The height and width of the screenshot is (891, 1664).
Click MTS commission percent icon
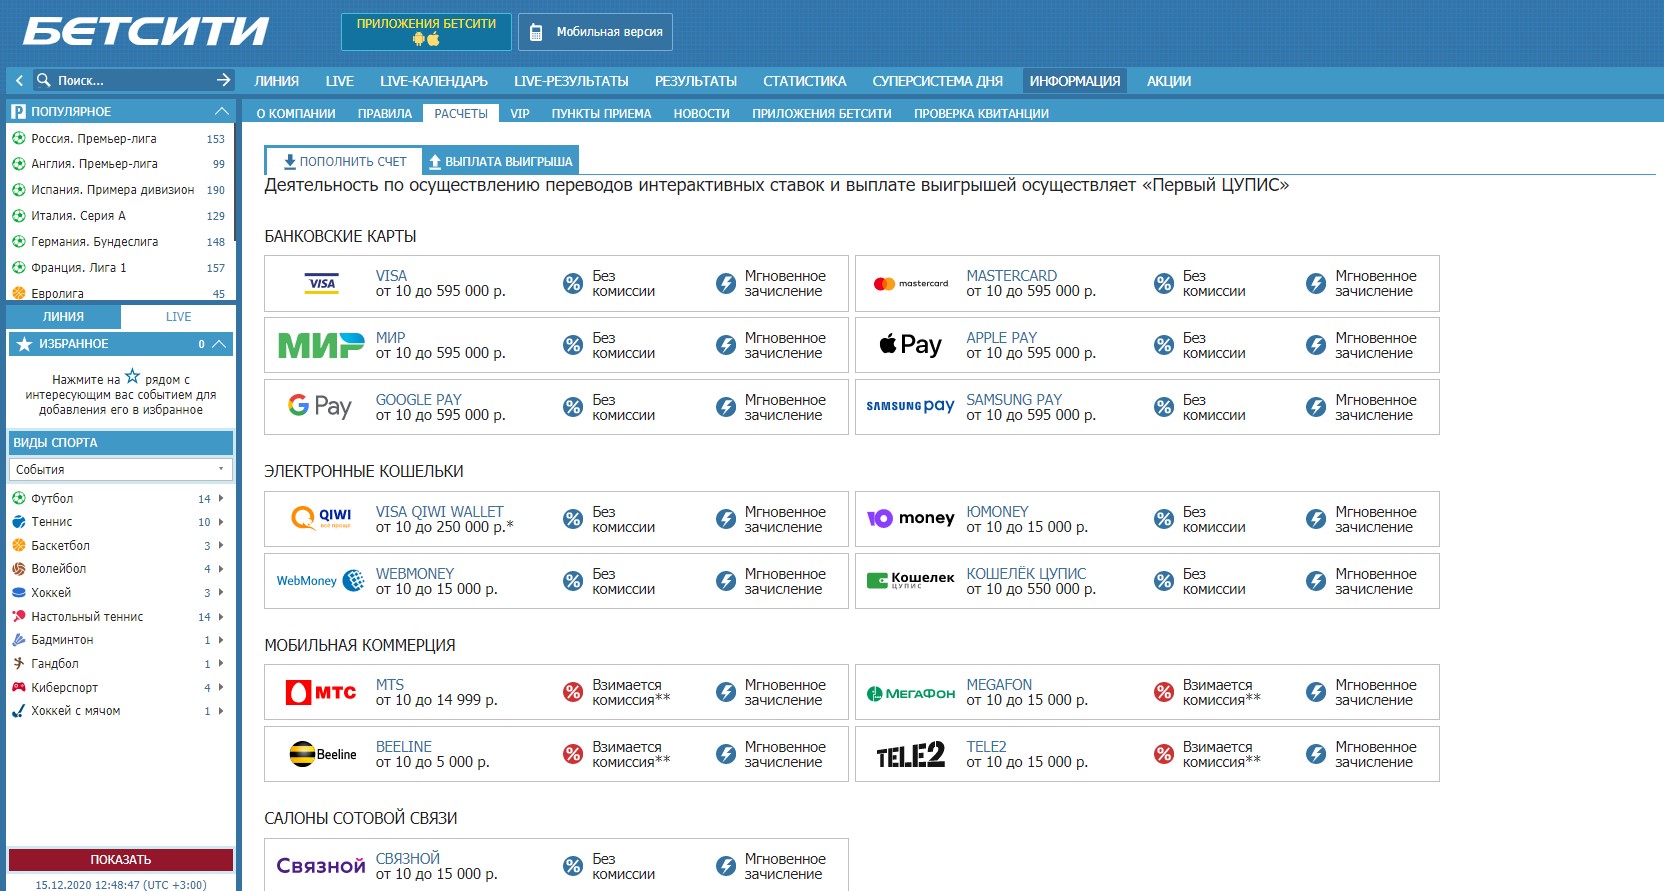[573, 692]
